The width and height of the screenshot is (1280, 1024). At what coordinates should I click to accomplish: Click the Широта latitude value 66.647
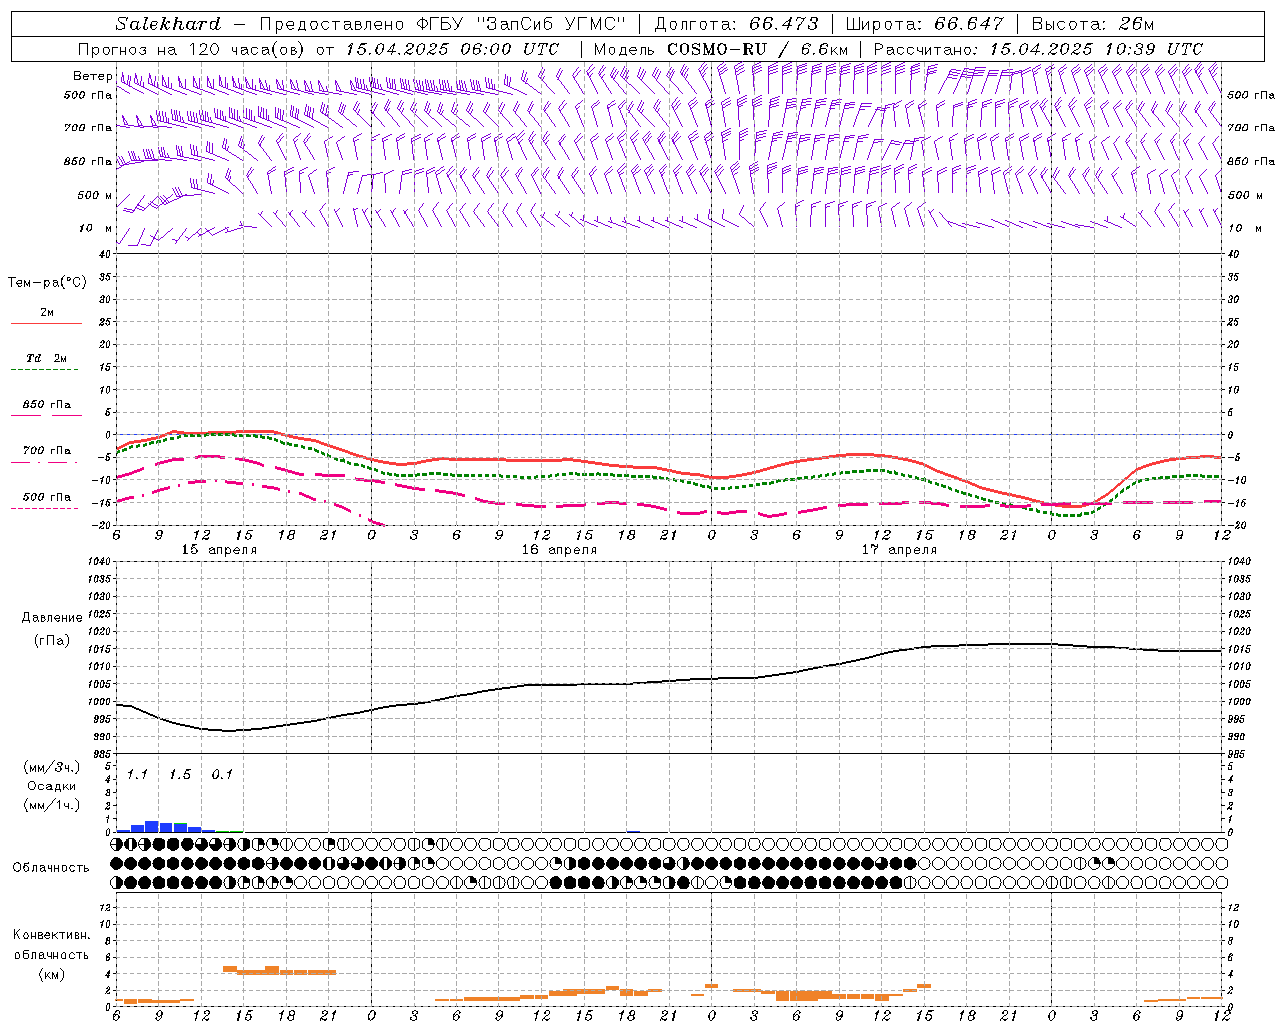click(x=968, y=24)
